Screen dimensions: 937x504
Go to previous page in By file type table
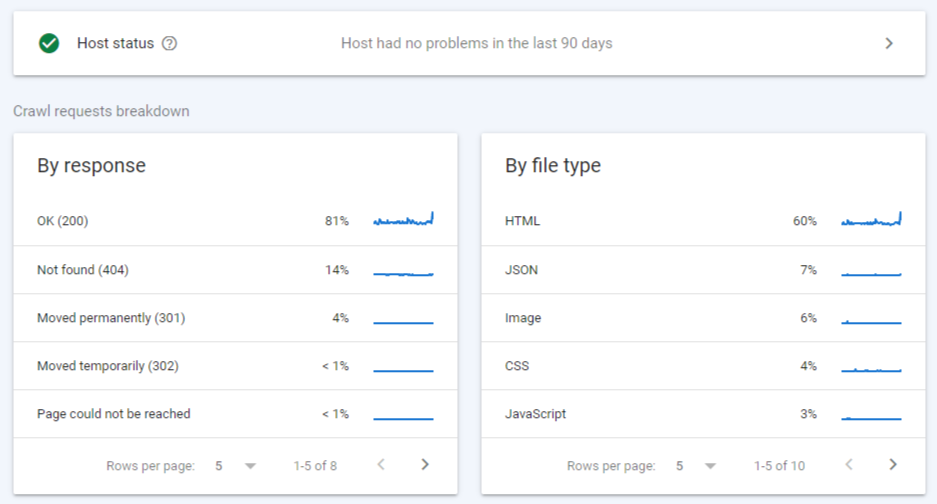(849, 465)
